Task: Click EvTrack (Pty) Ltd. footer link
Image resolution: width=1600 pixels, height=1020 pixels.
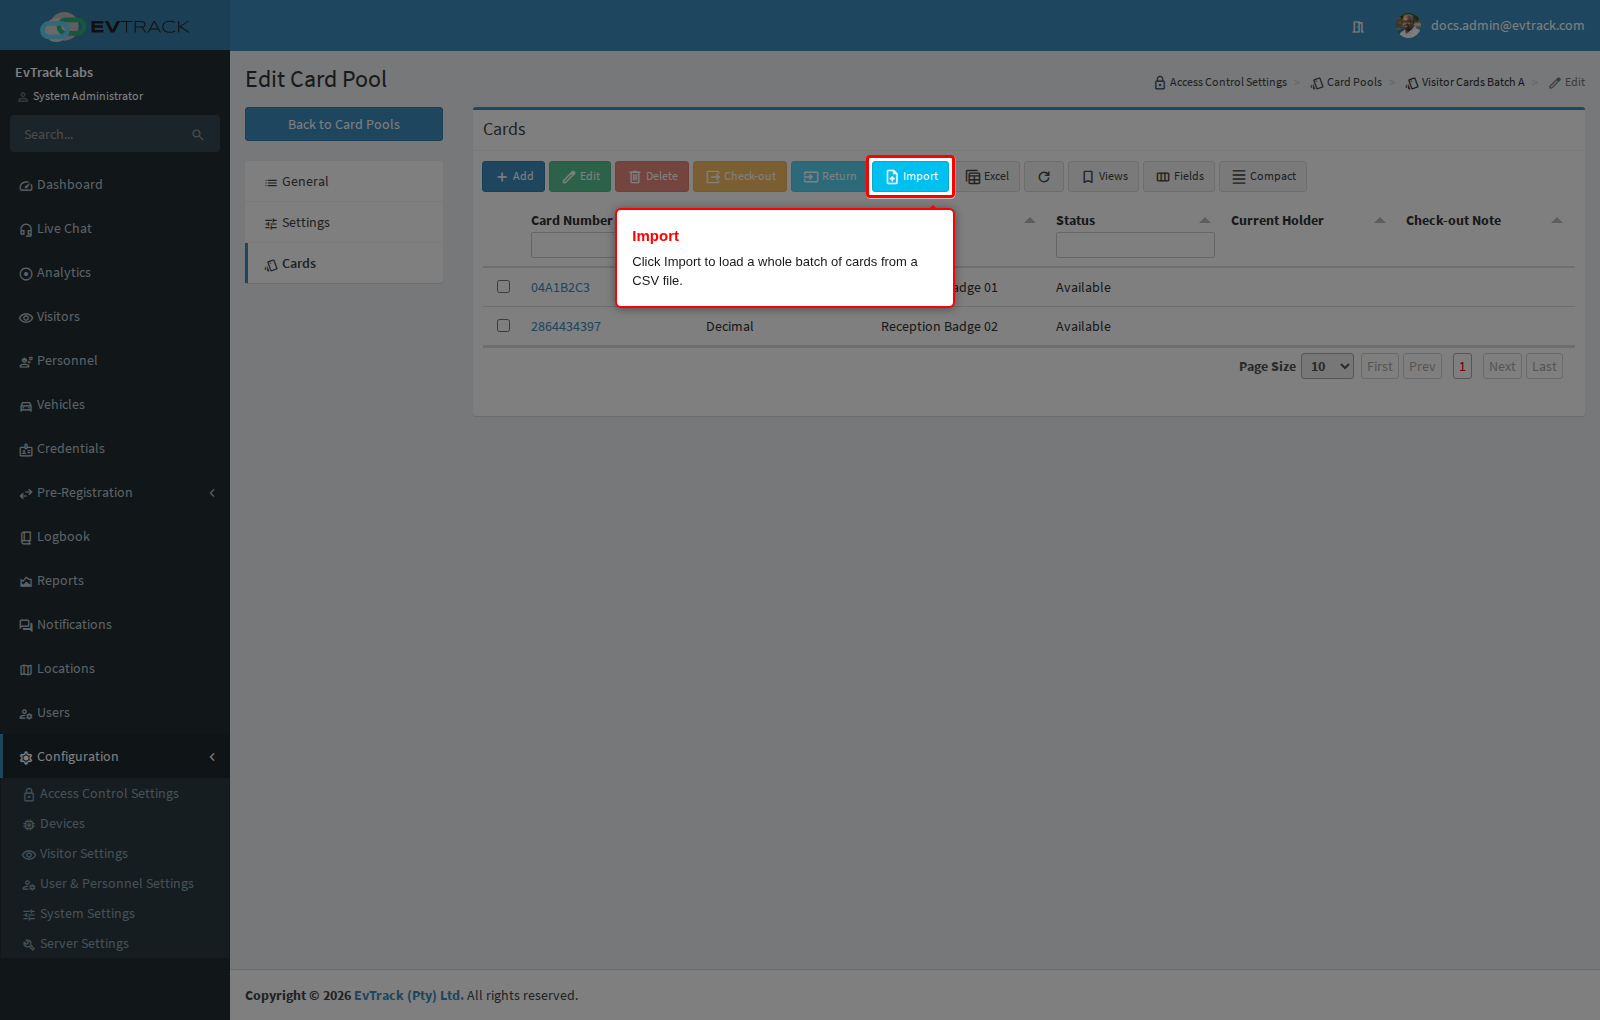Action: click(x=409, y=996)
